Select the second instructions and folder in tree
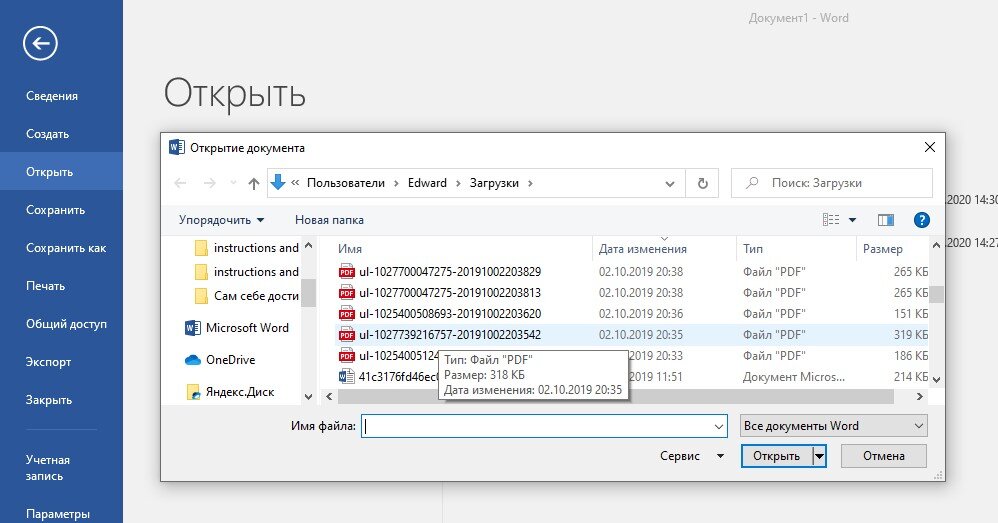The width and height of the screenshot is (998, 523). (246, 272)
